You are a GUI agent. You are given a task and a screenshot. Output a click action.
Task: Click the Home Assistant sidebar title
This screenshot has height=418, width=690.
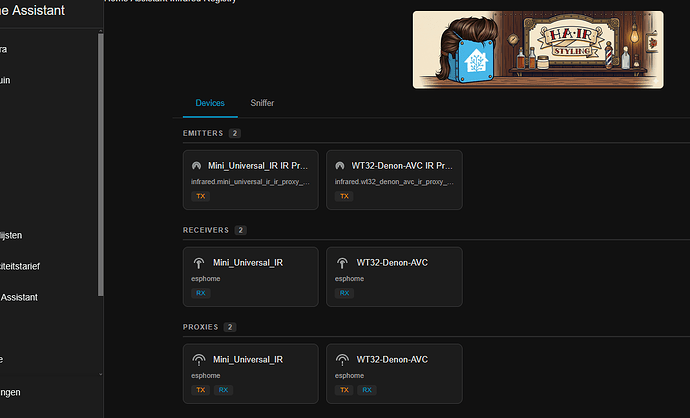click(x=33, y=10)
